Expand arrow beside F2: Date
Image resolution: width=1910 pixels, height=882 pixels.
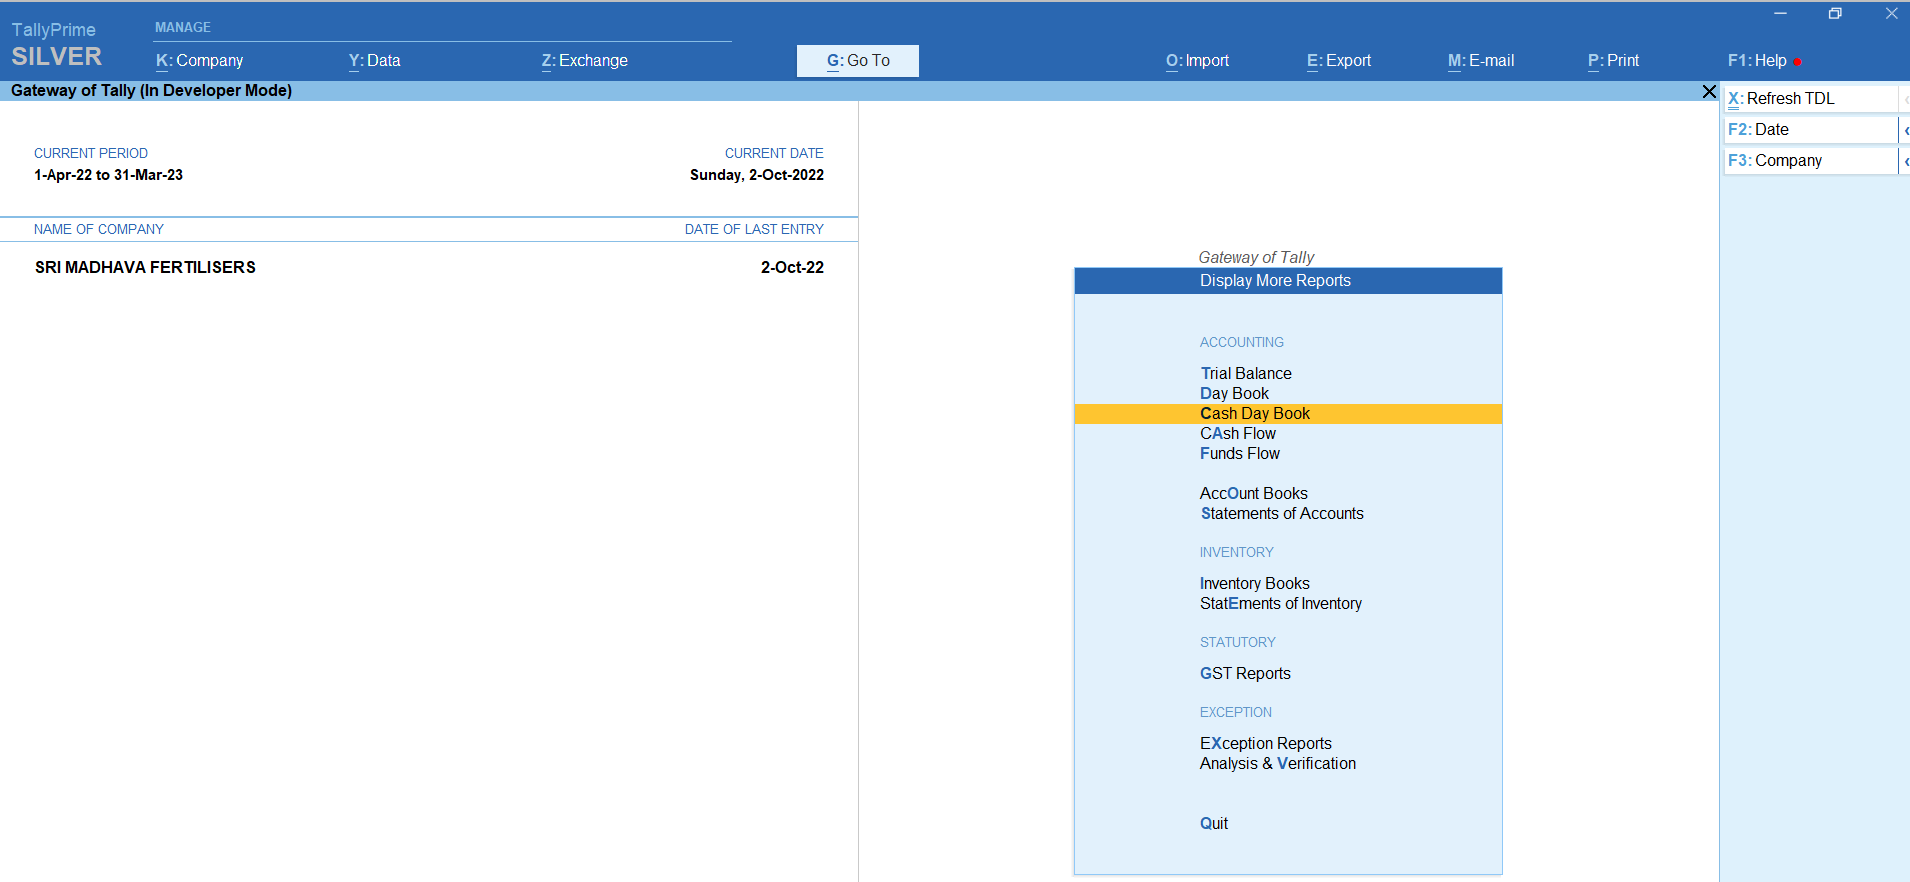[x=1905, y=130]
